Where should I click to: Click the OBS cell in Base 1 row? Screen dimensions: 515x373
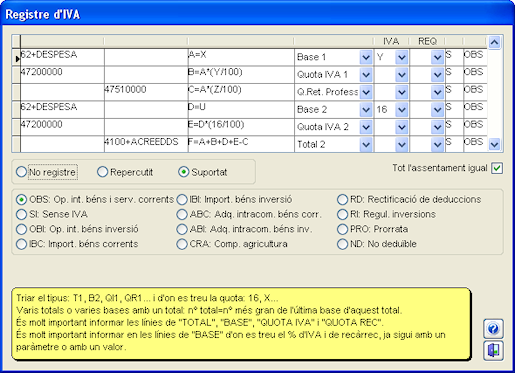click(475, 57)
